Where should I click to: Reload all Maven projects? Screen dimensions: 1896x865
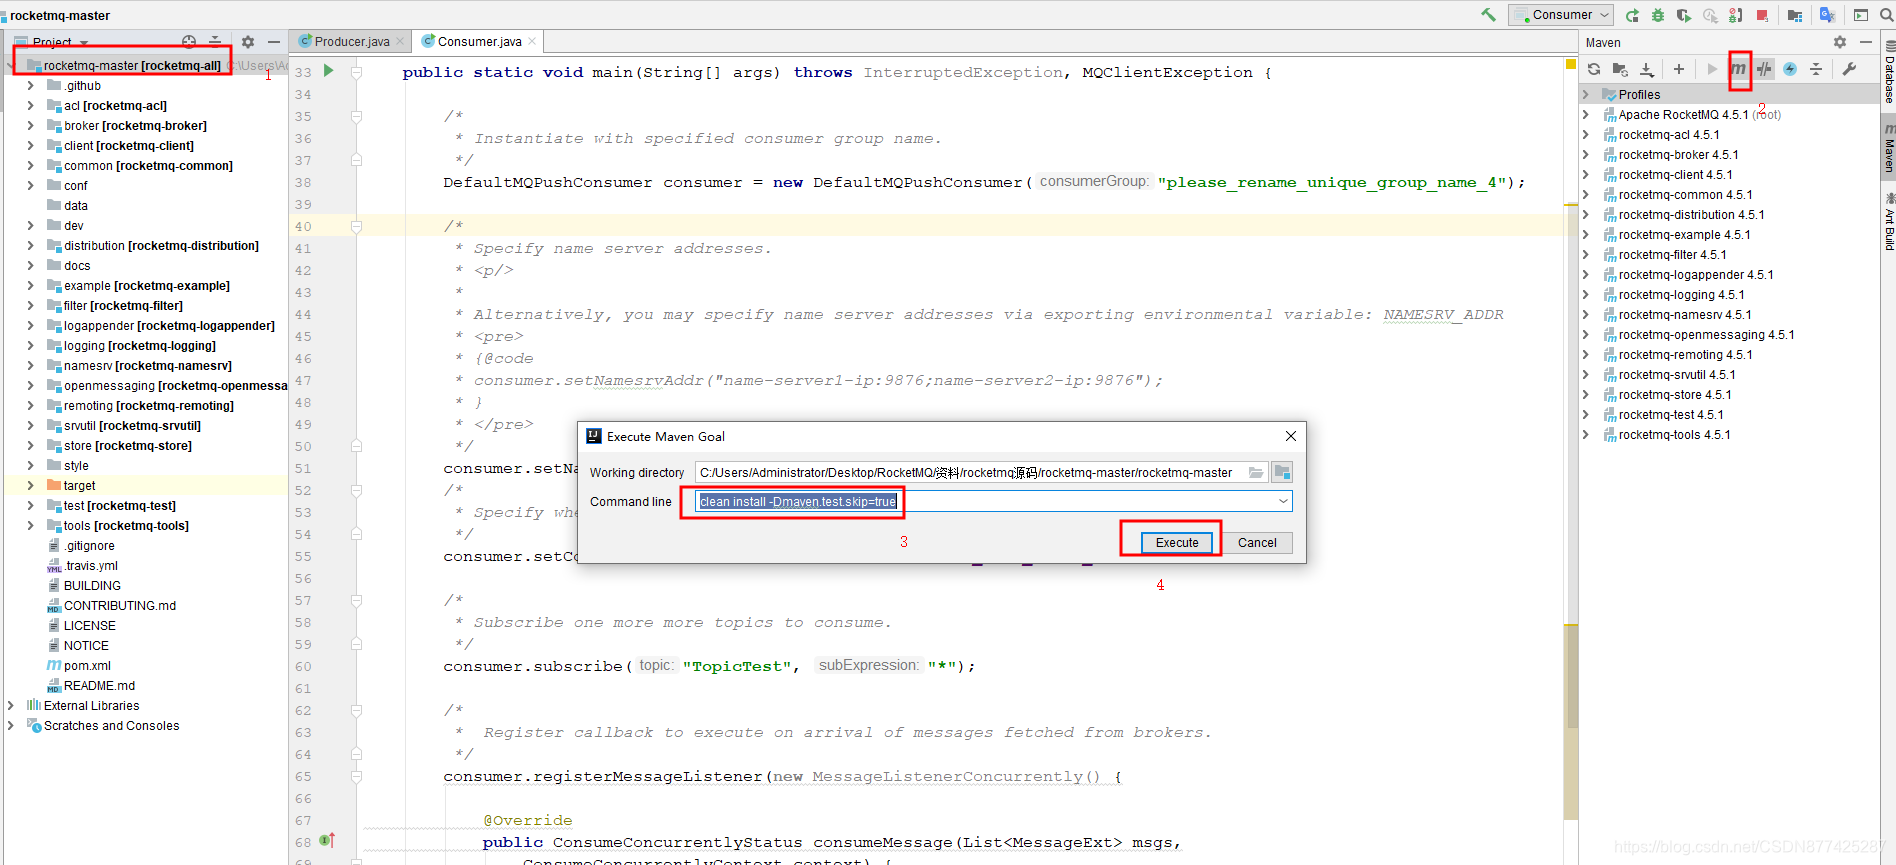1594,69
